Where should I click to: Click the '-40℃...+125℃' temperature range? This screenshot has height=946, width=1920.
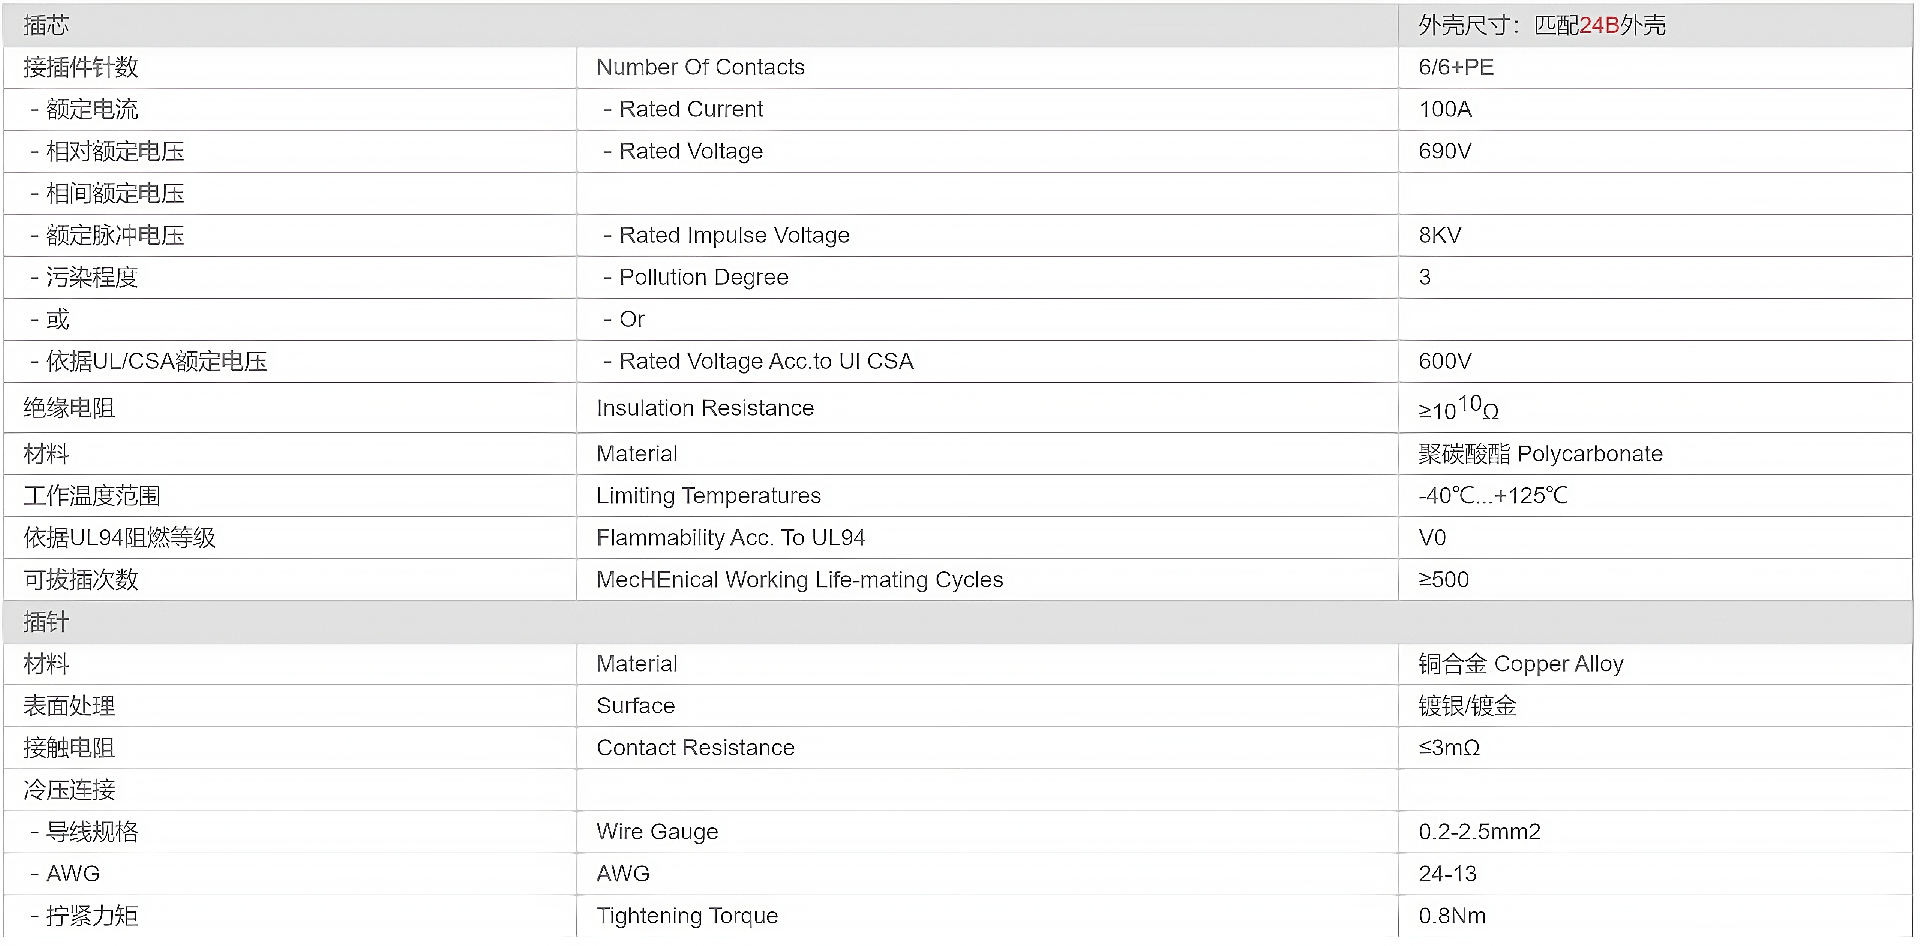pyautogui.click(x=1493, y=496)
